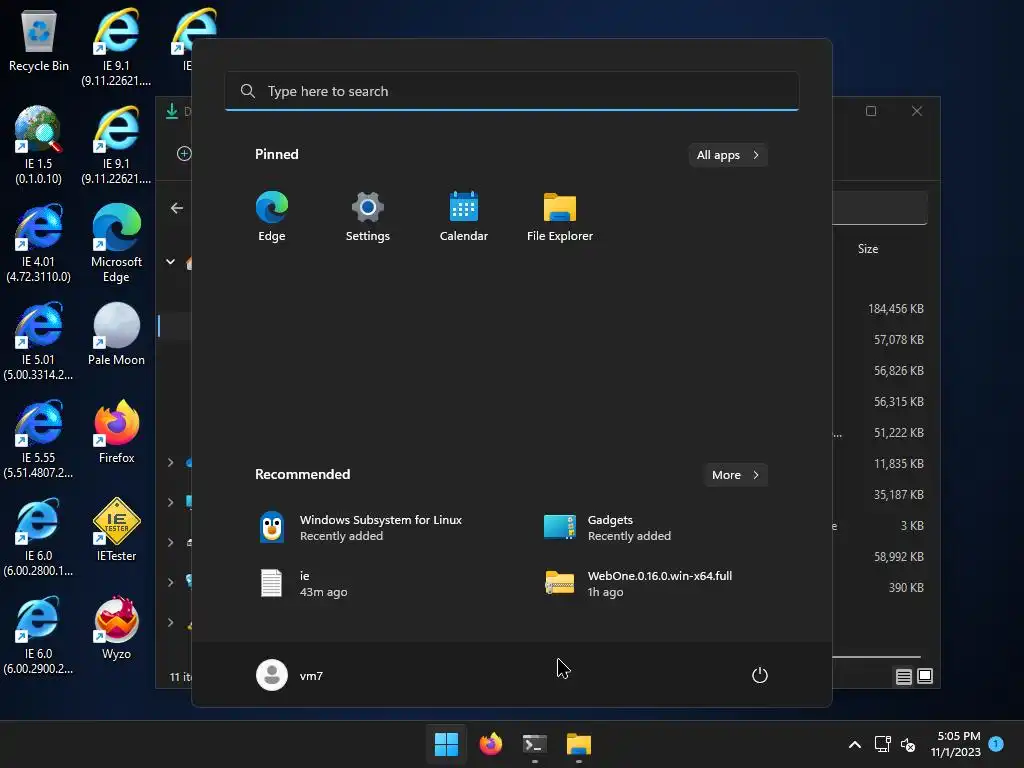Click the 184,456 KB size cell
1024x768 pixels.
click(x=895, y=309)
